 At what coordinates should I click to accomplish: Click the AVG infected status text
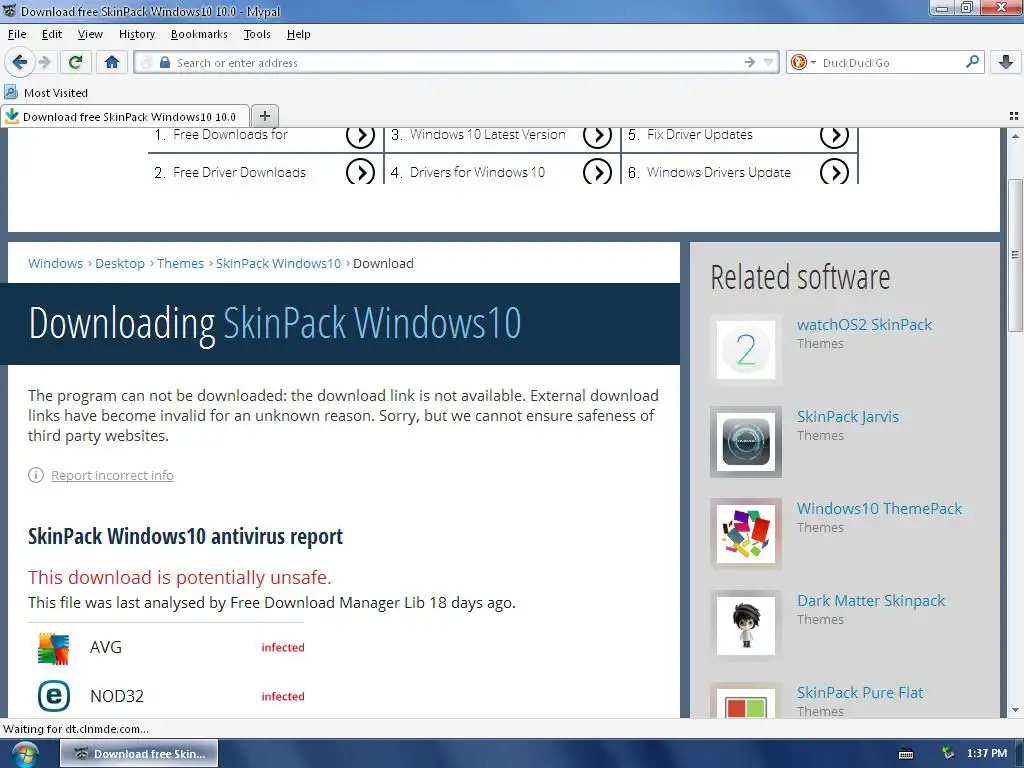tap(283, 648)
